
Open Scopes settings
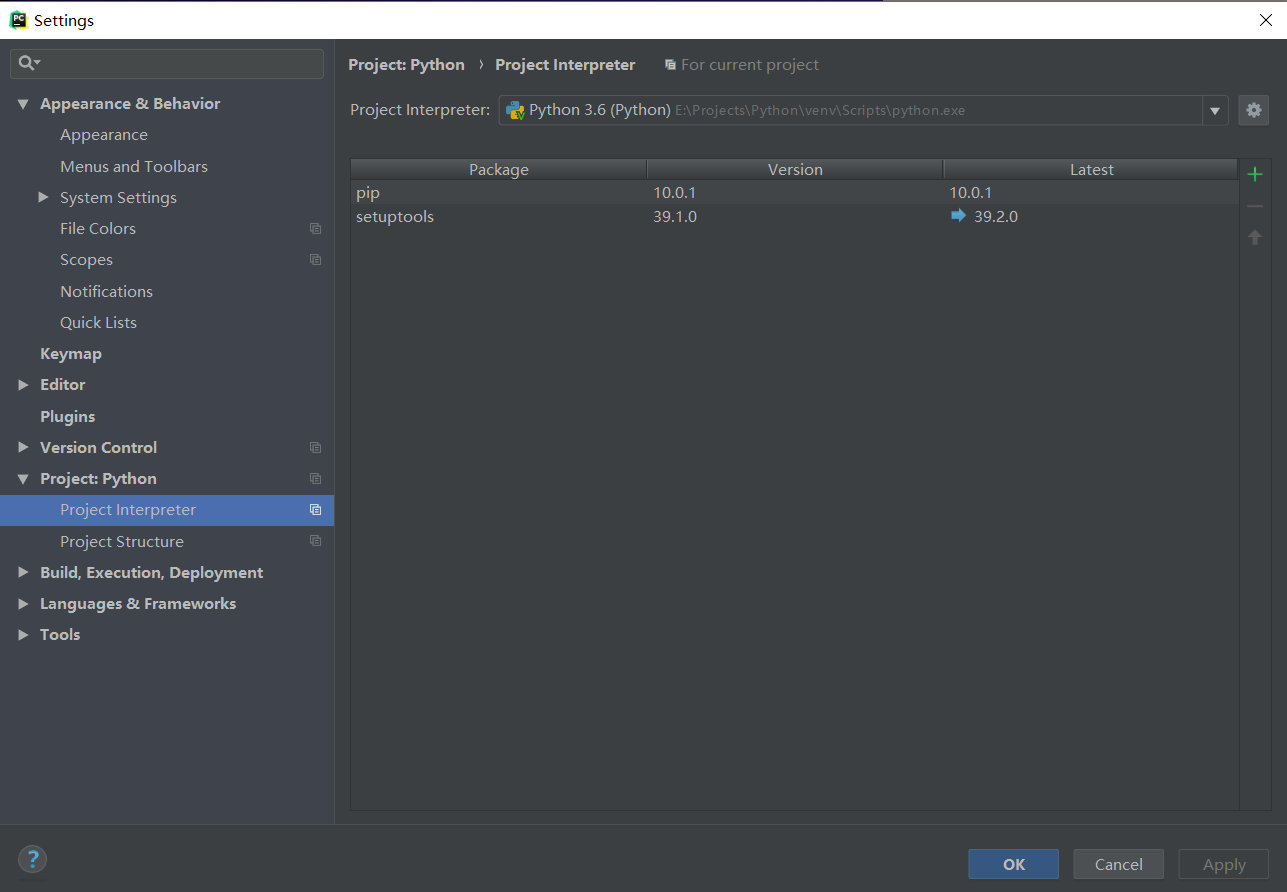pos(86,260)
